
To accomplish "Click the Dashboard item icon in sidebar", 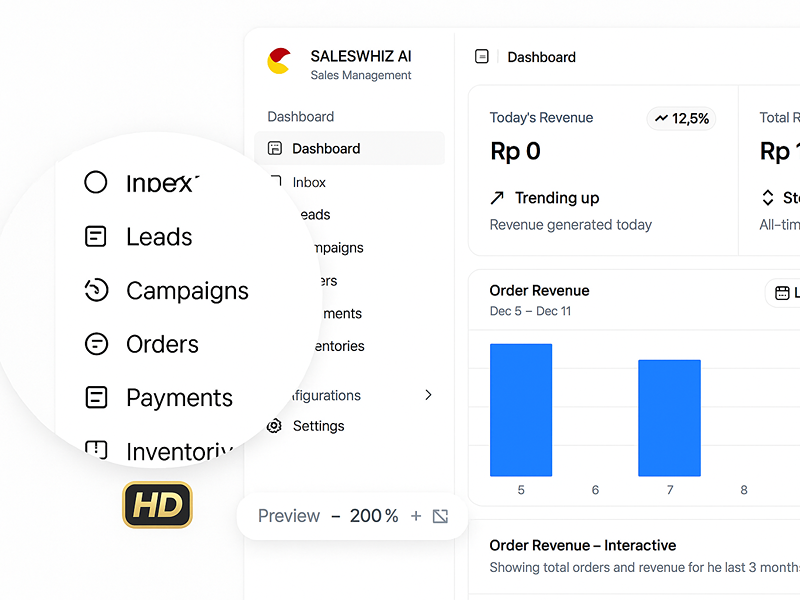I will click(x=275, y=148).
